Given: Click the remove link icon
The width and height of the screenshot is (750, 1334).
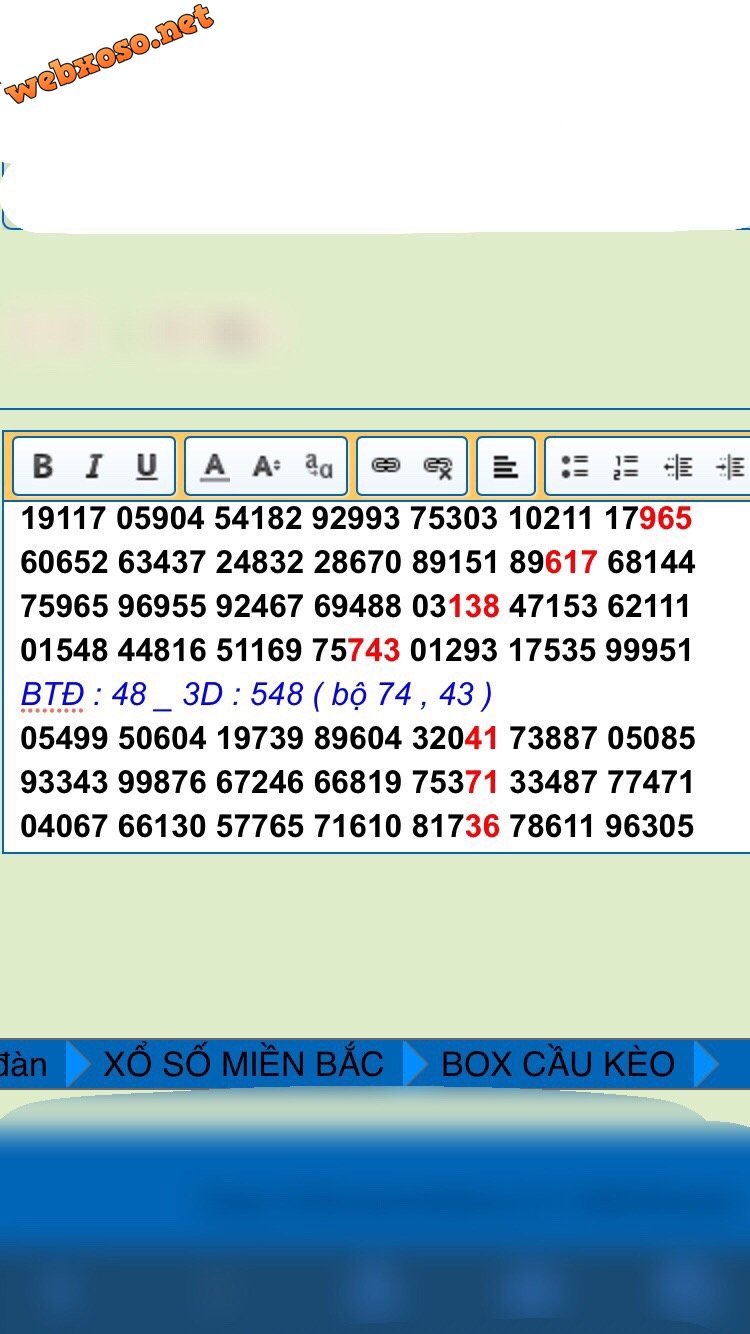Looking at the screenshot, I should (438, 466).
